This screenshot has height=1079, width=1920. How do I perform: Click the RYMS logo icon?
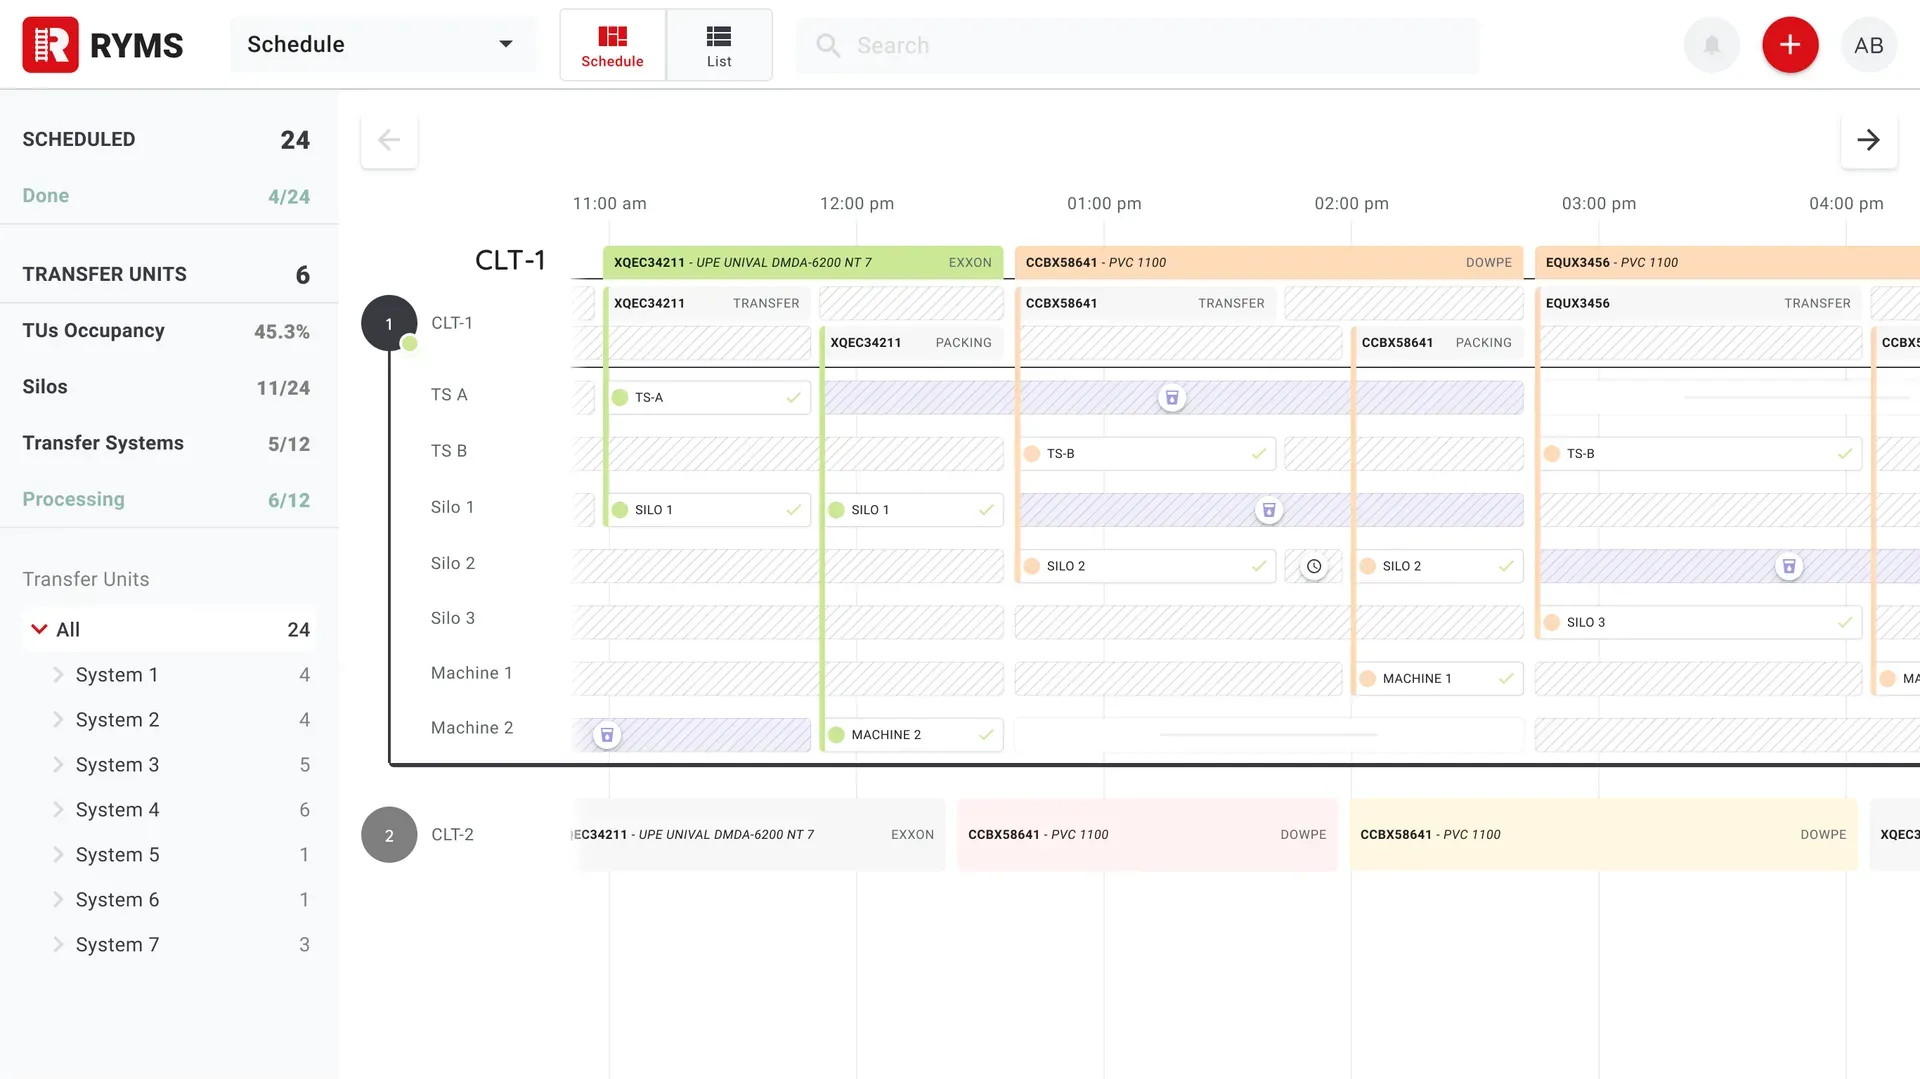pos(50,45)
